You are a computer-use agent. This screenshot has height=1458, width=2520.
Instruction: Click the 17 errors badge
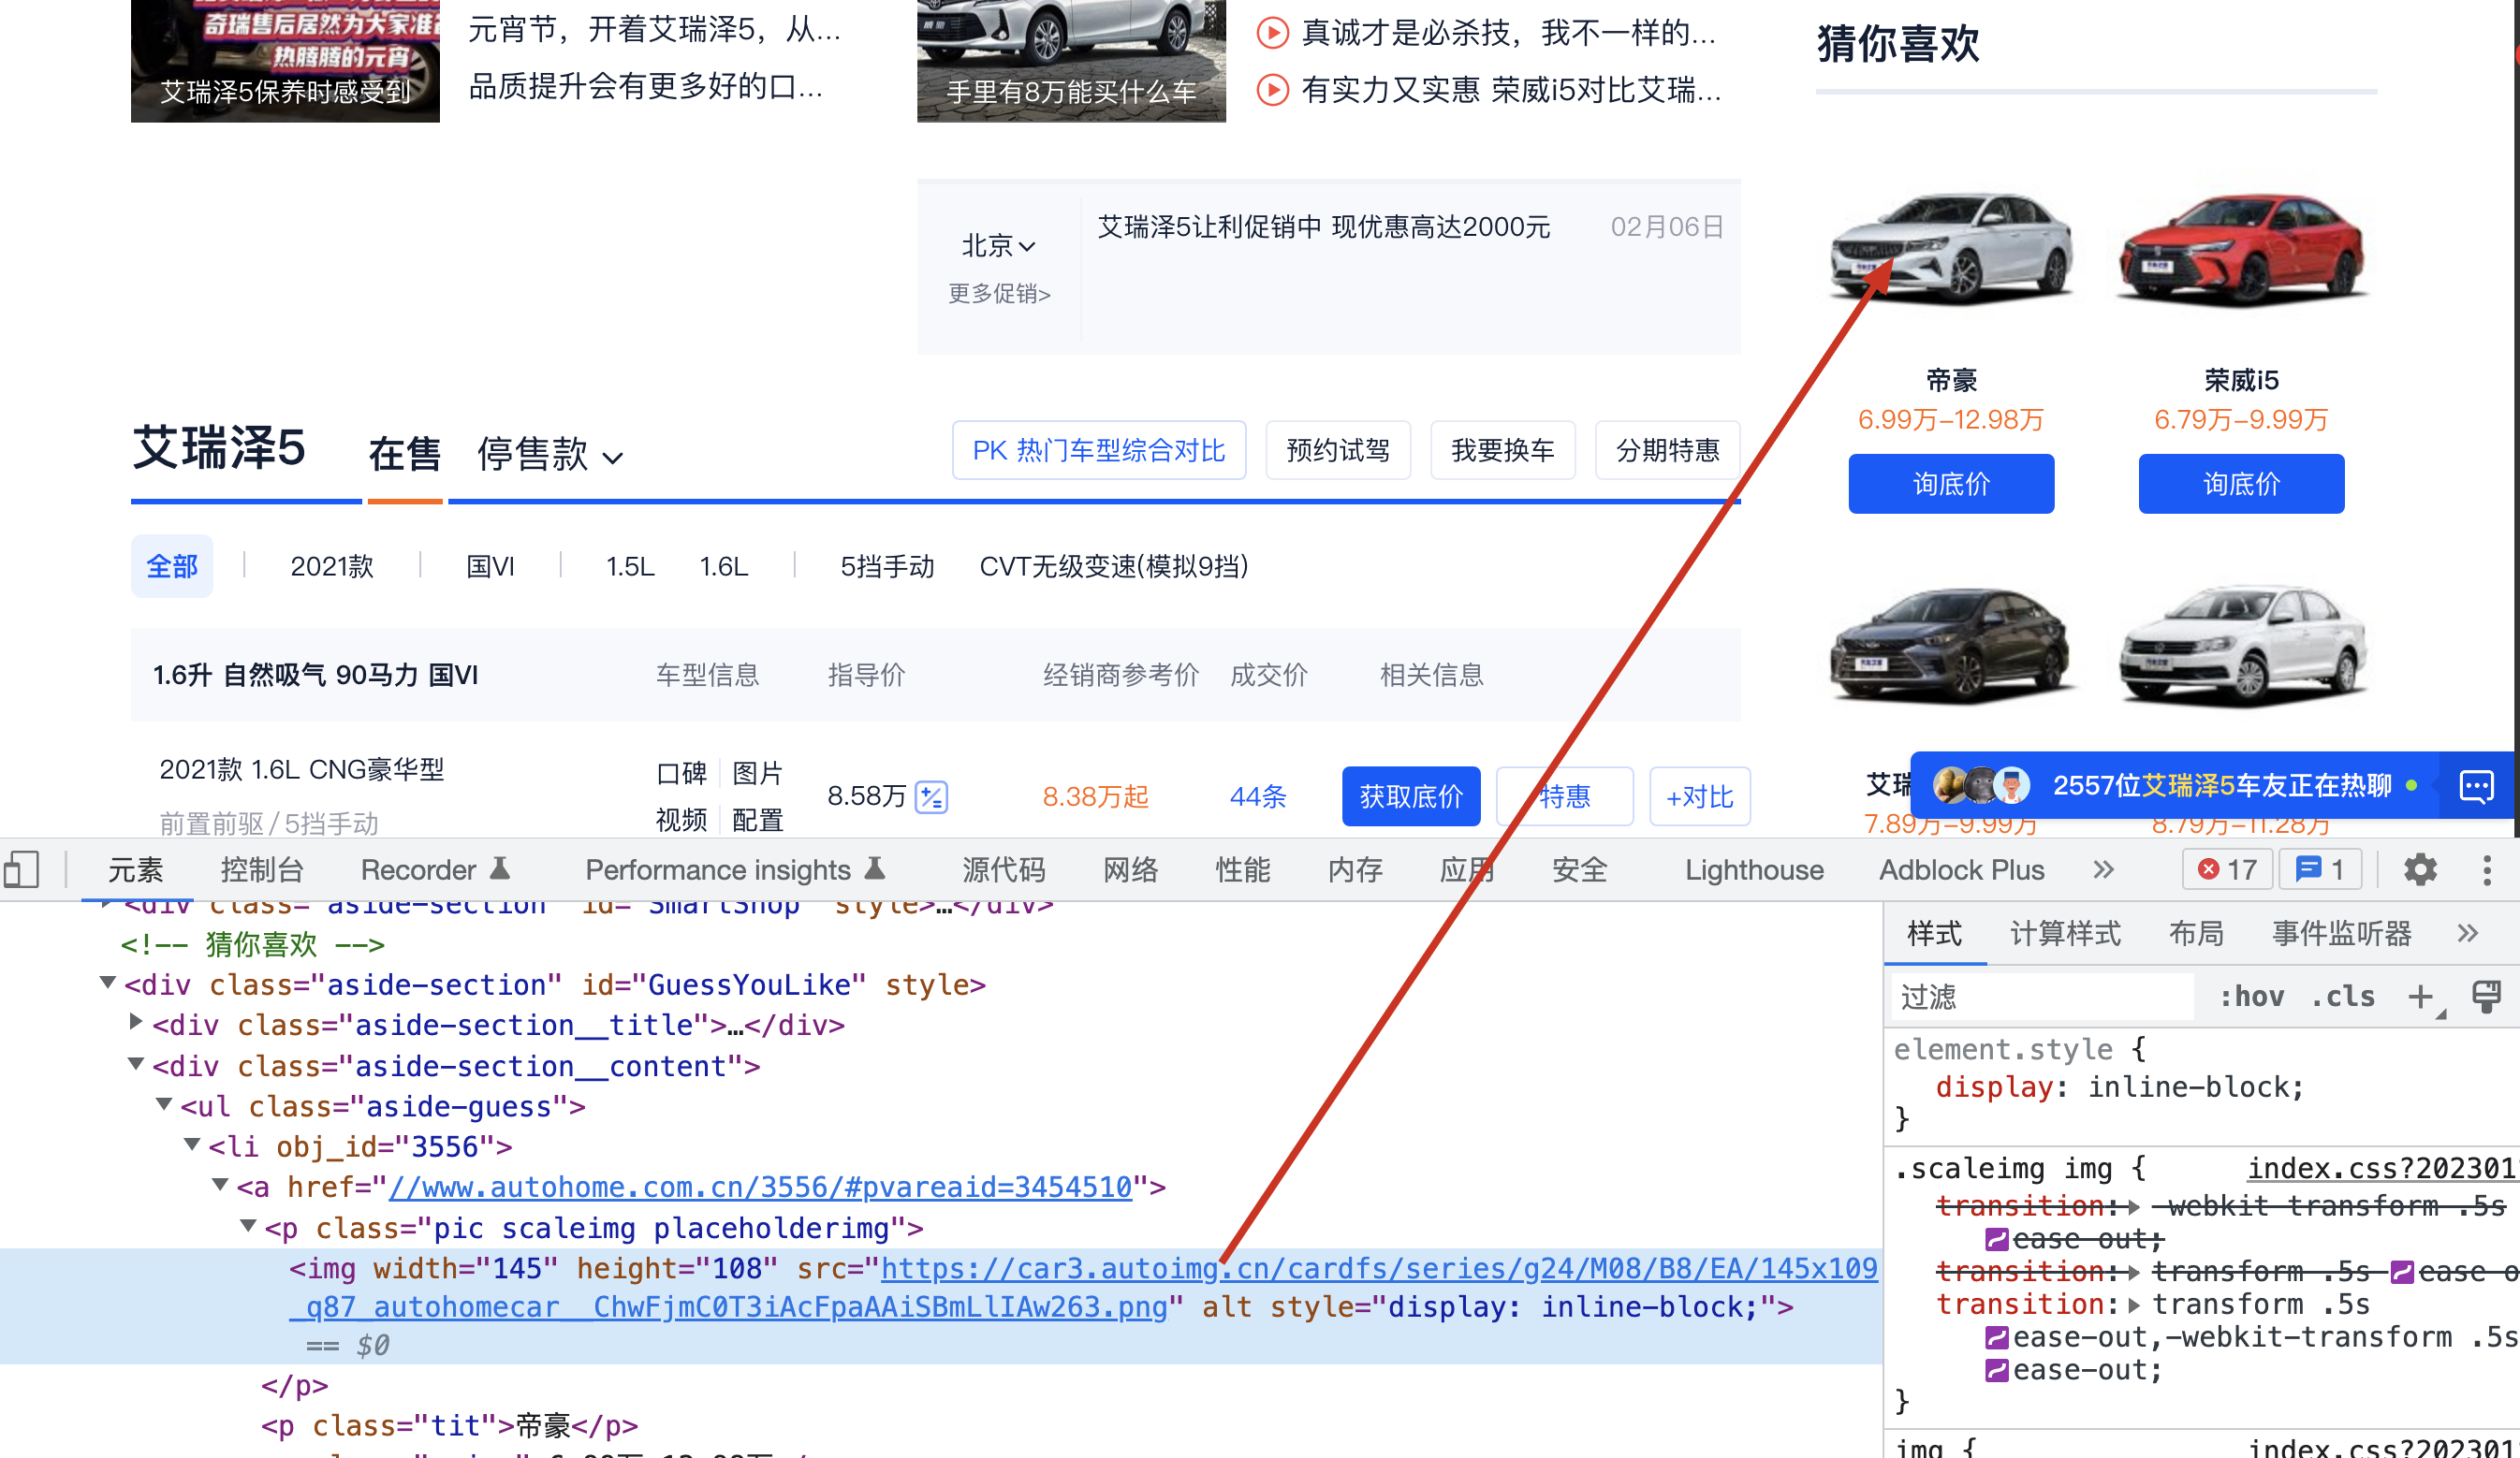click(x=2227, y=869)
